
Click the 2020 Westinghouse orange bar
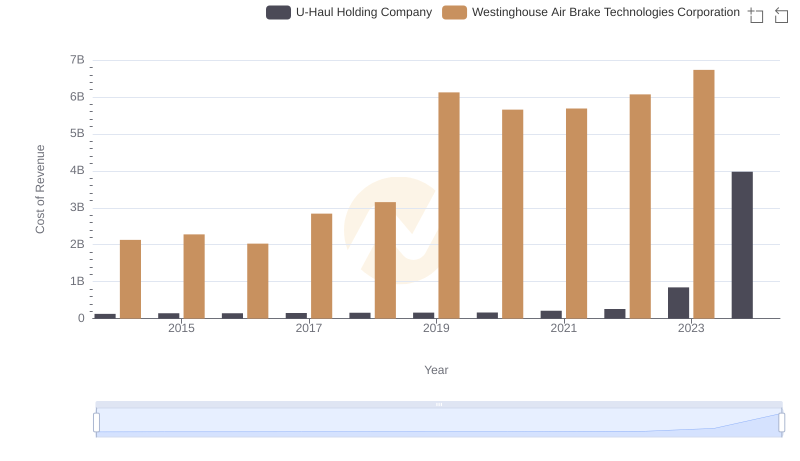(x=513, y=214)
